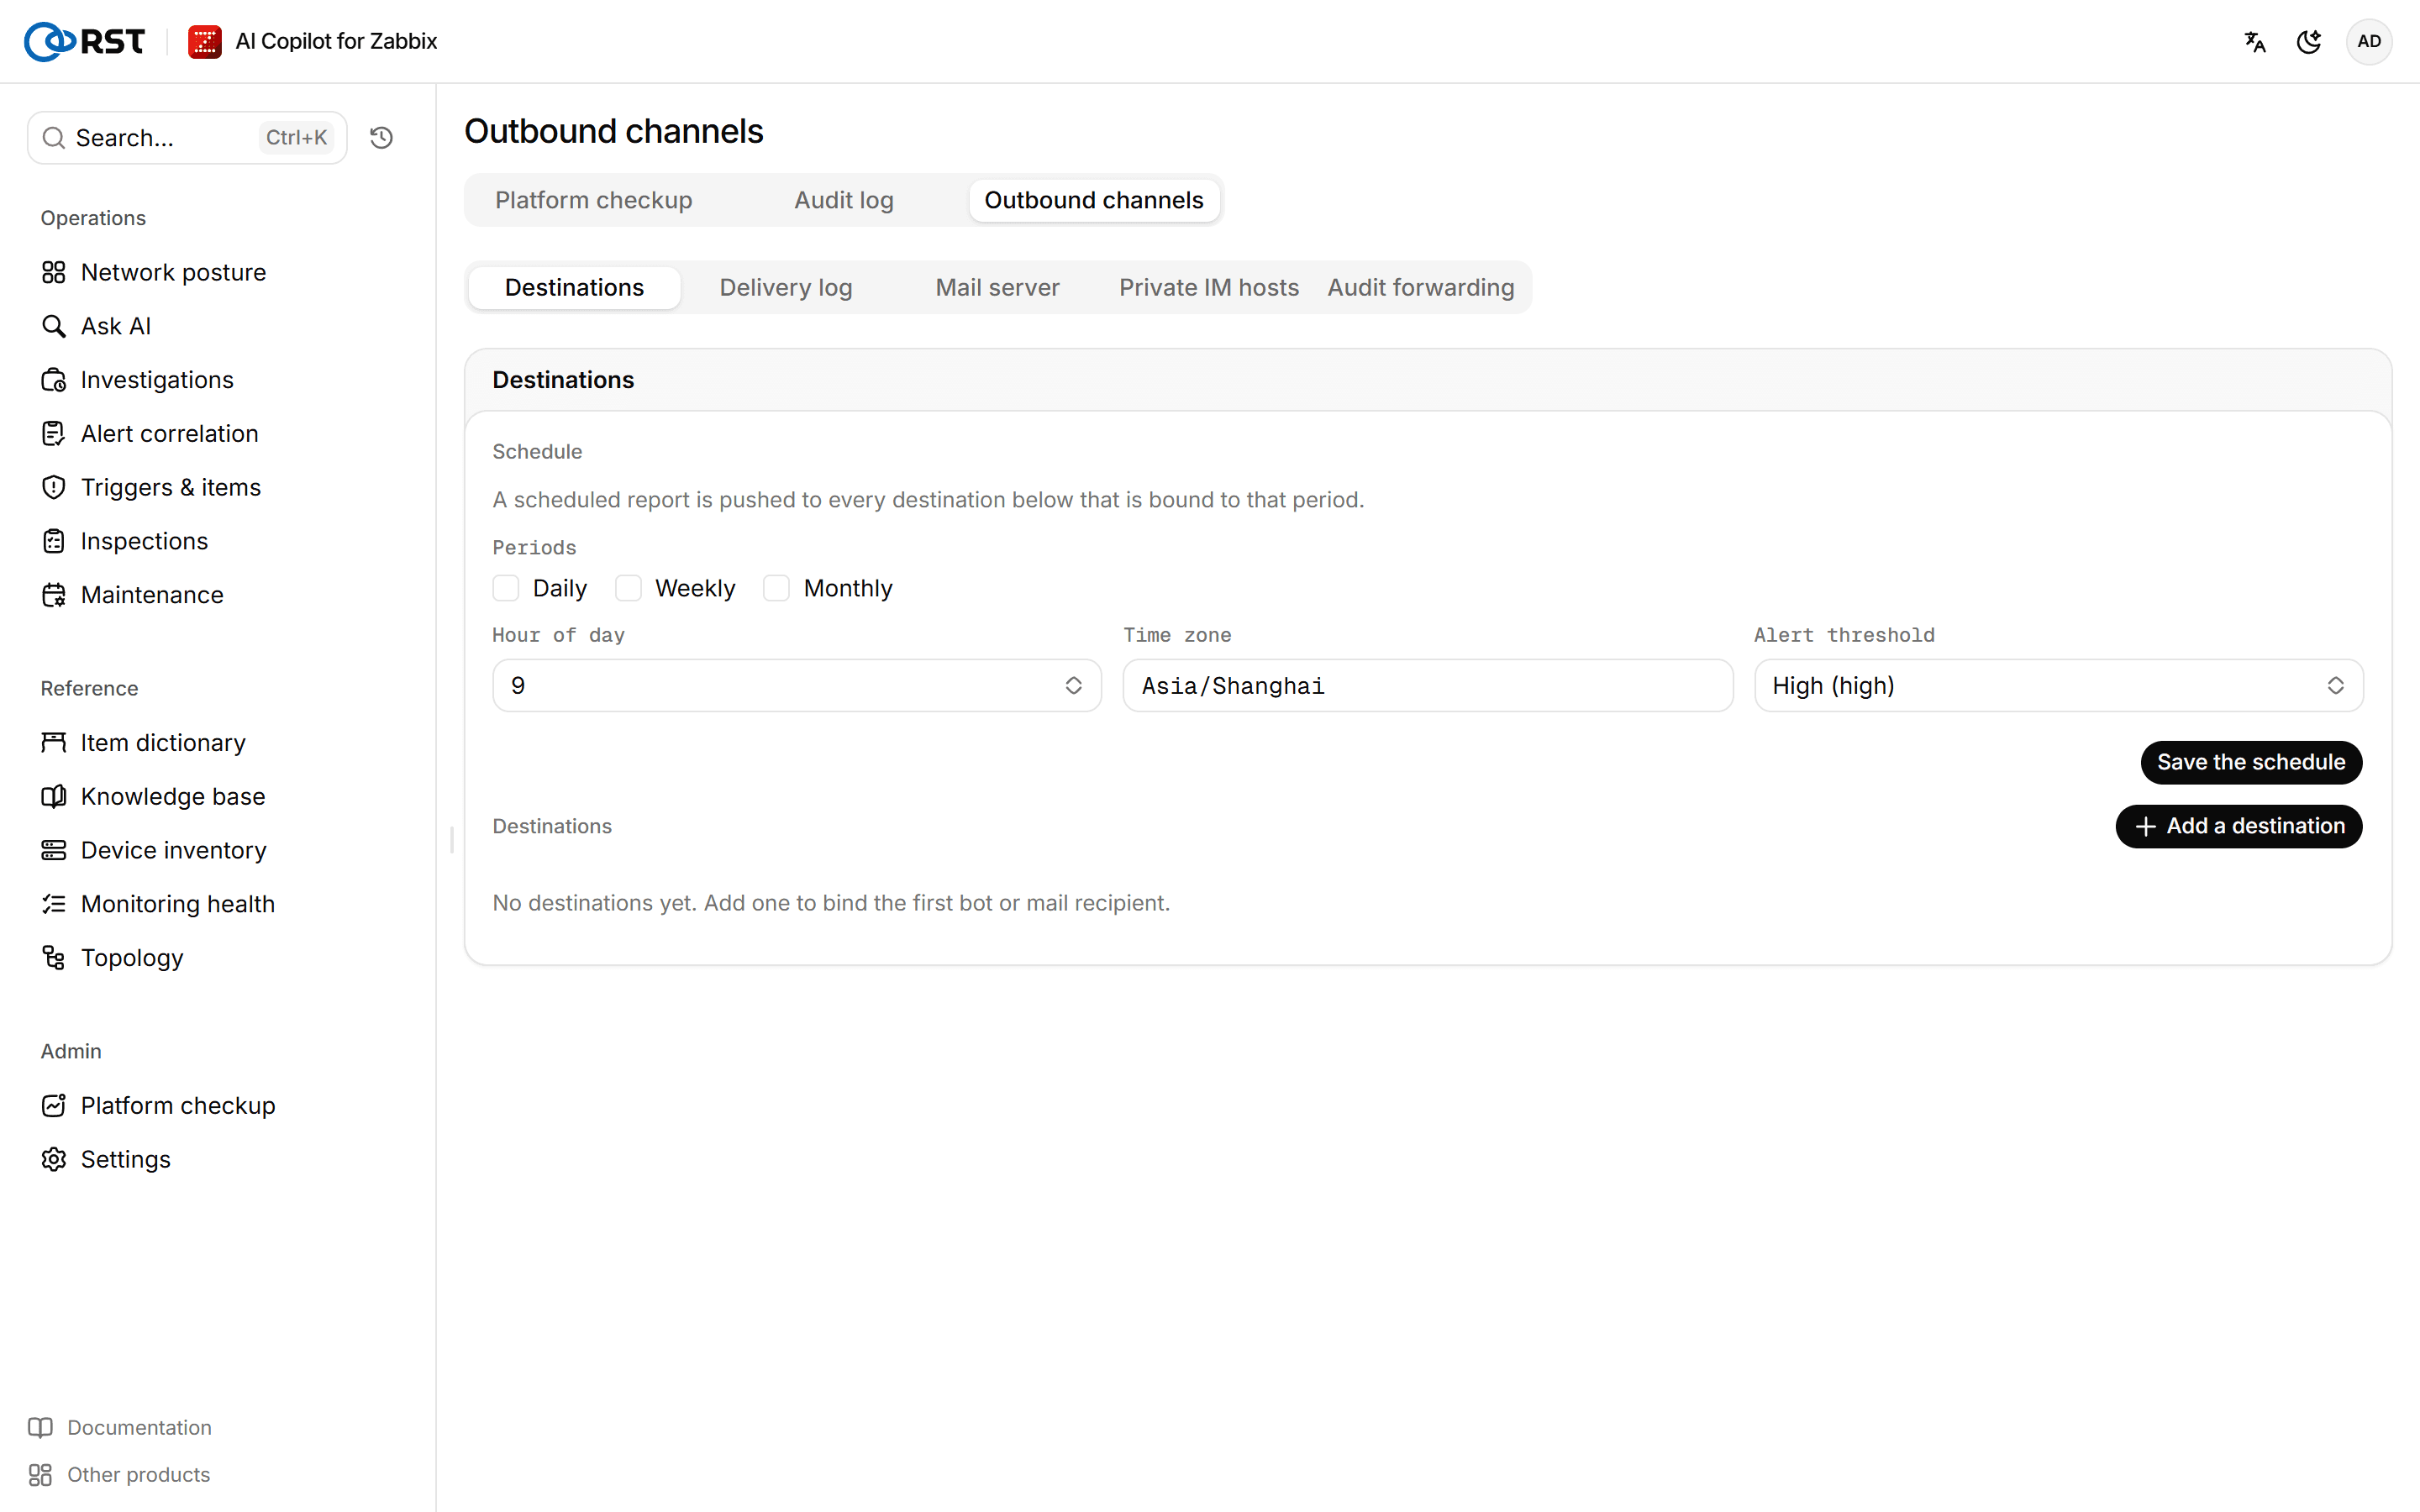Switch to Private IM hosts tab
Screen dimensions: 2420x1512
tap(1208, 287)
